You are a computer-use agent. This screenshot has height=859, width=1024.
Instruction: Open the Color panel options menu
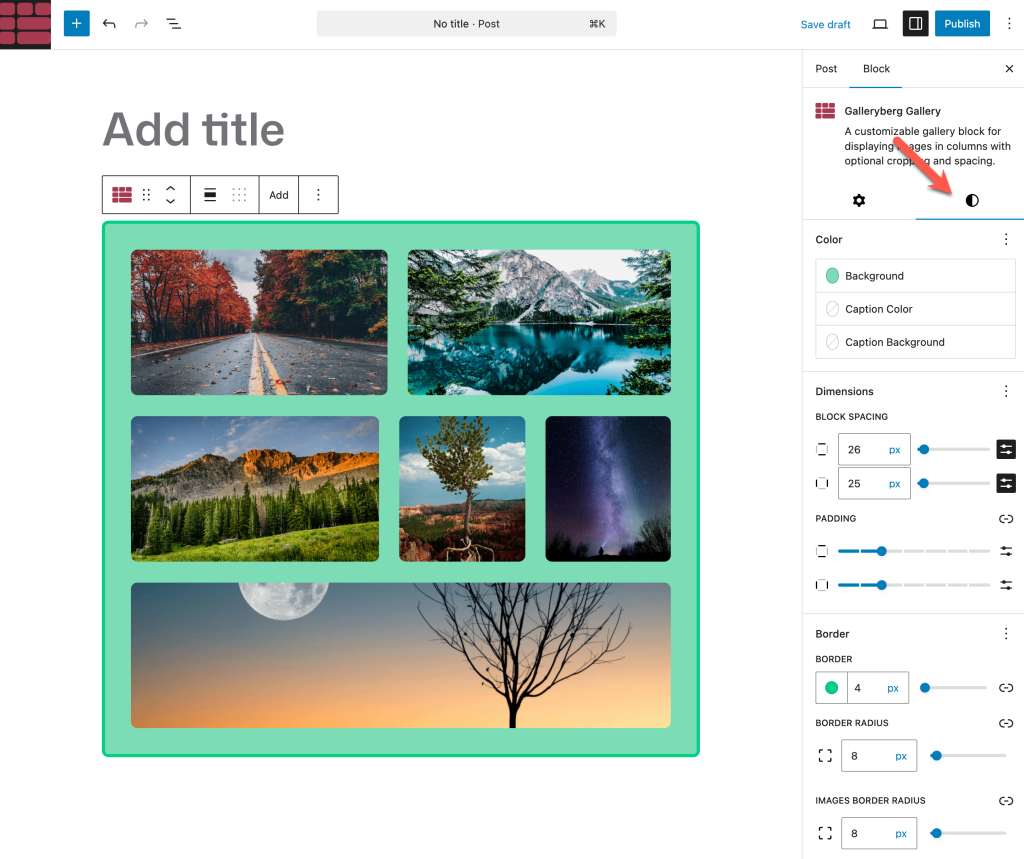(x=1006, y=240)
